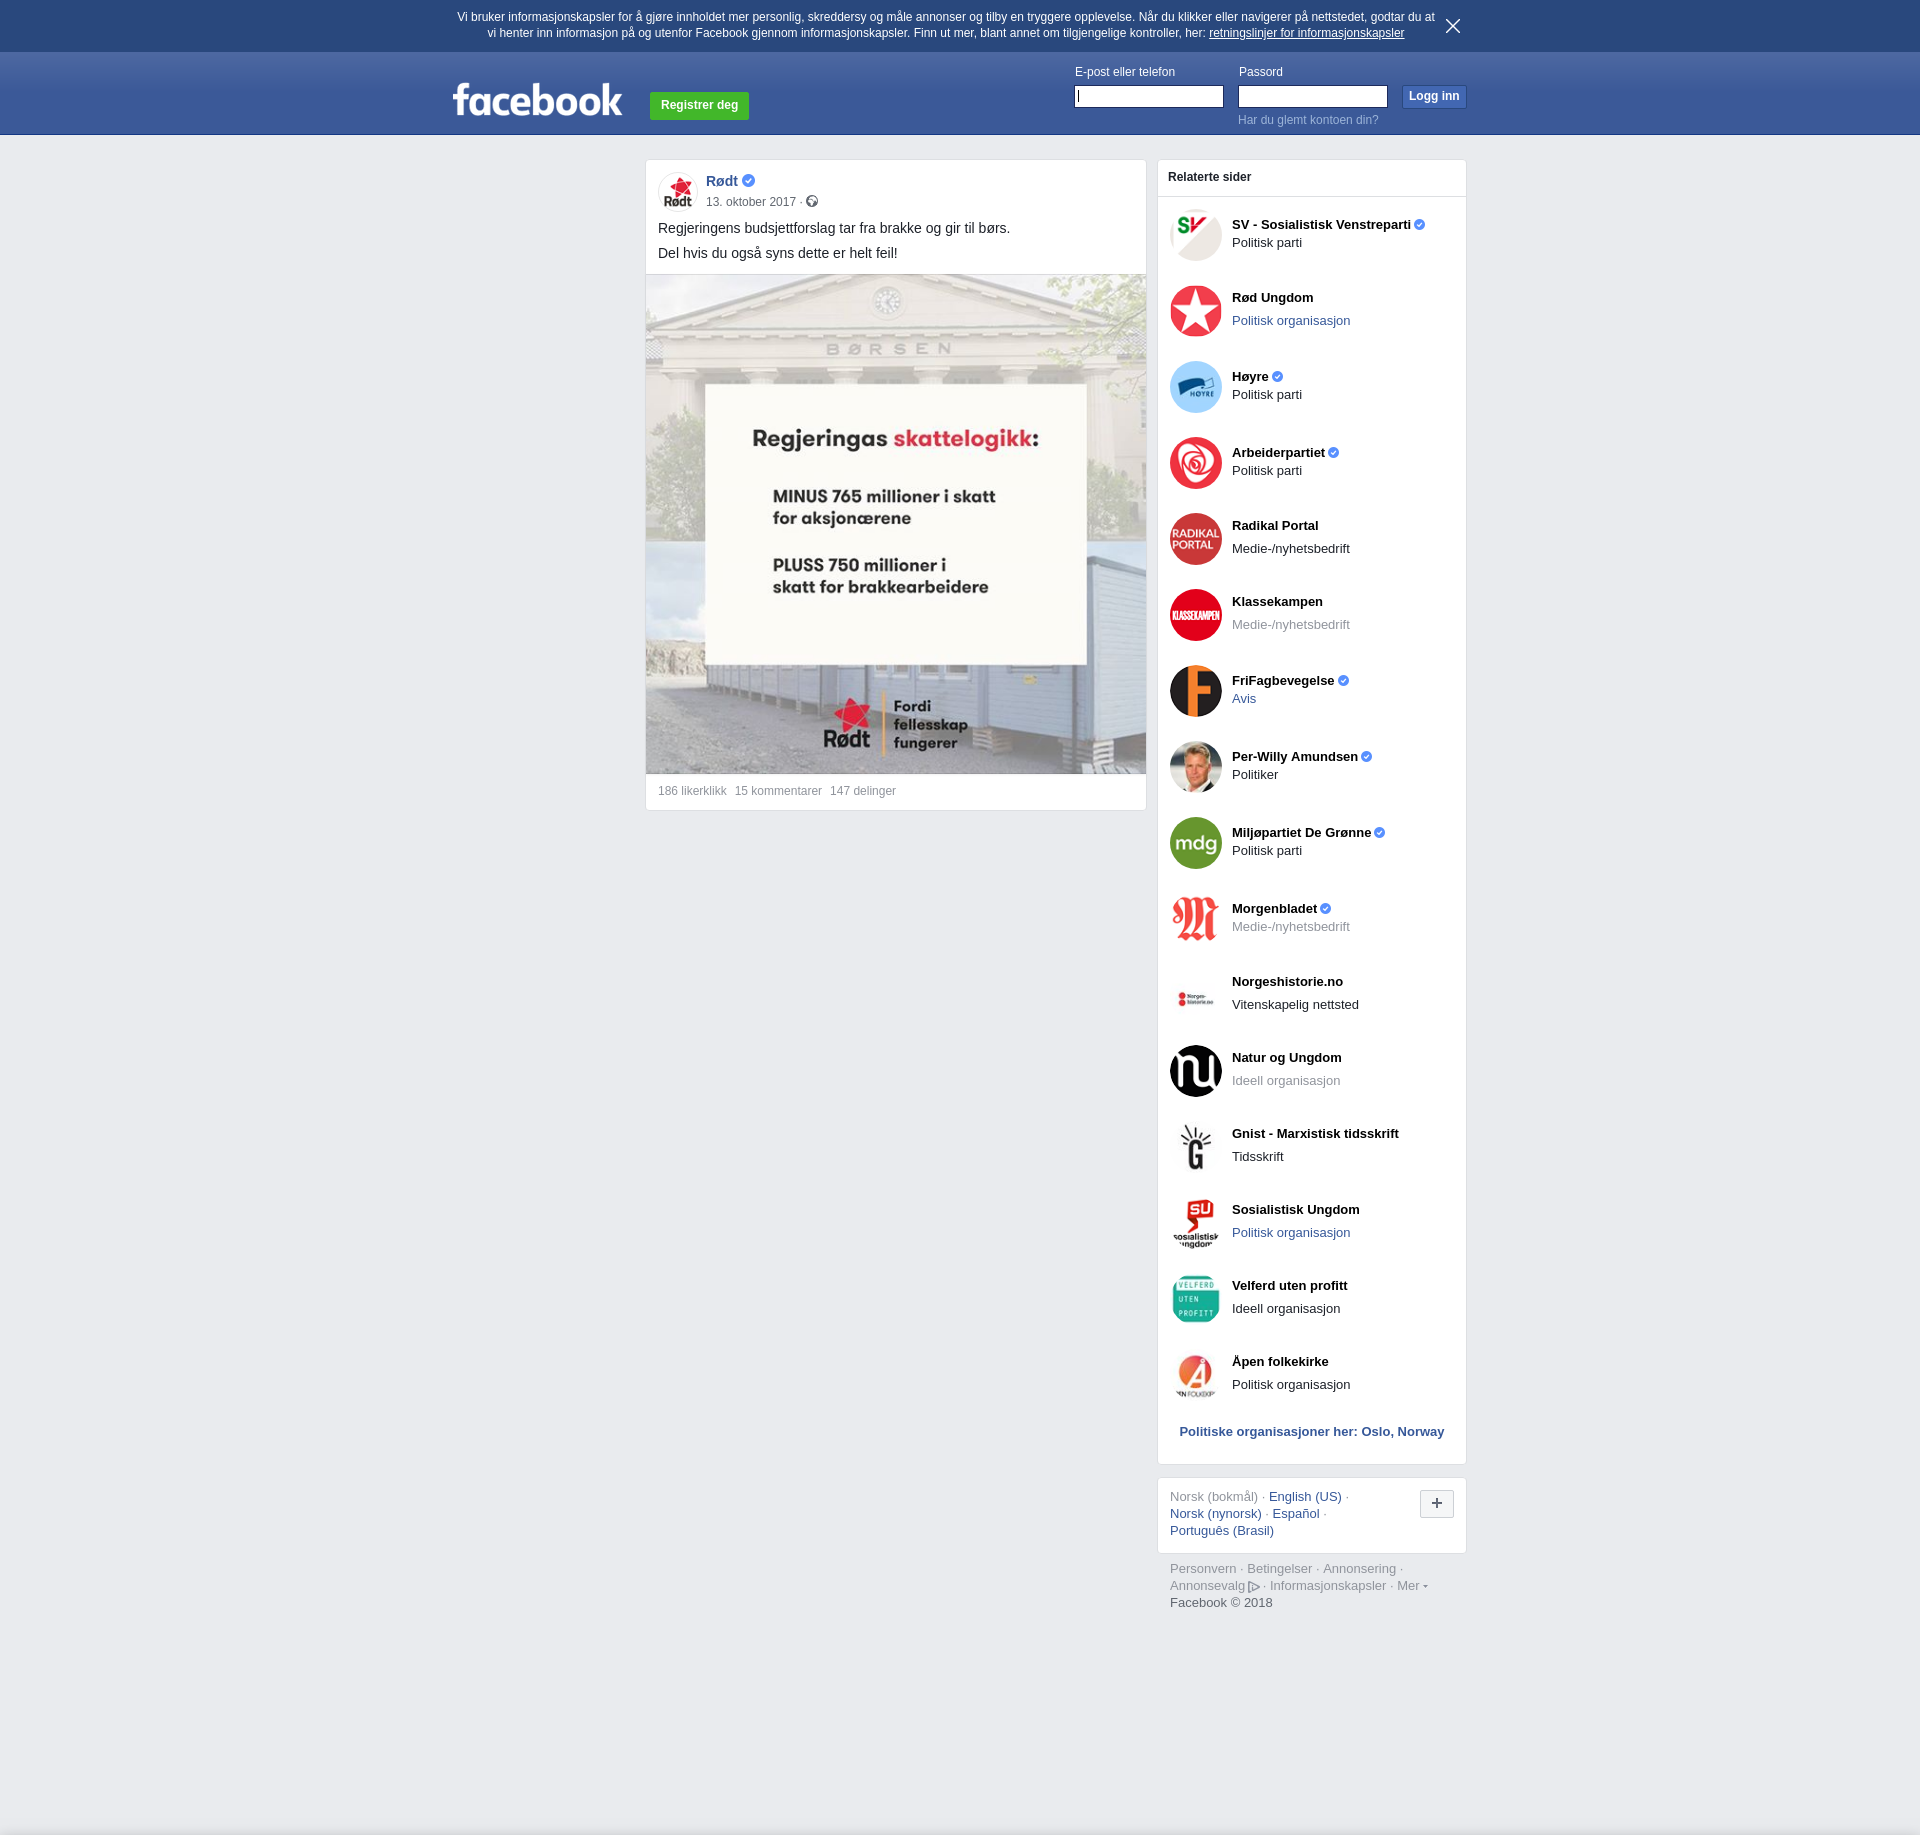The width and height of the screenshot is (1920, 1835).
Task: Click the FriFagbevegelse F logo
Action: coord(1195,691)
